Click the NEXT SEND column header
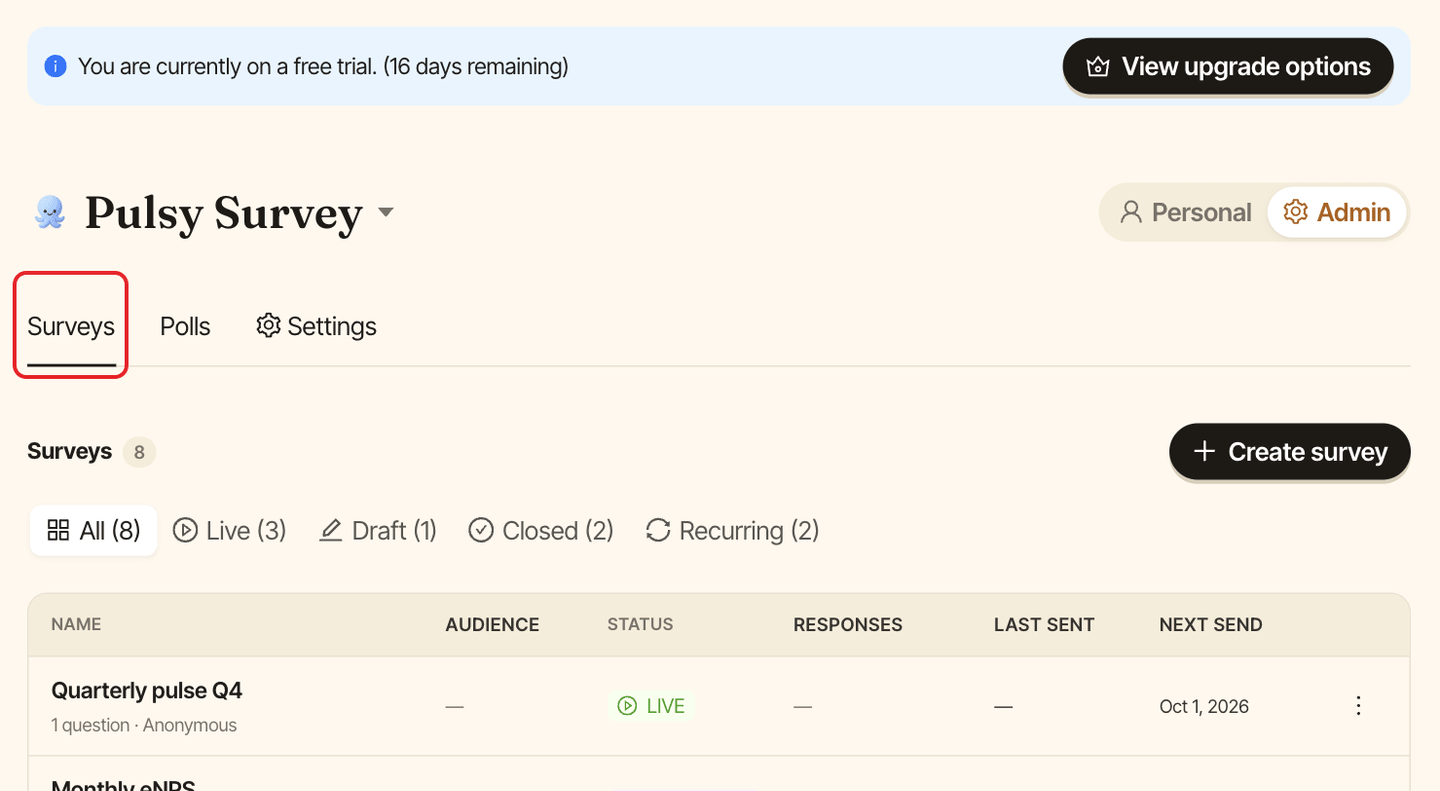1440x791 pixels. tap(1211, 625)
